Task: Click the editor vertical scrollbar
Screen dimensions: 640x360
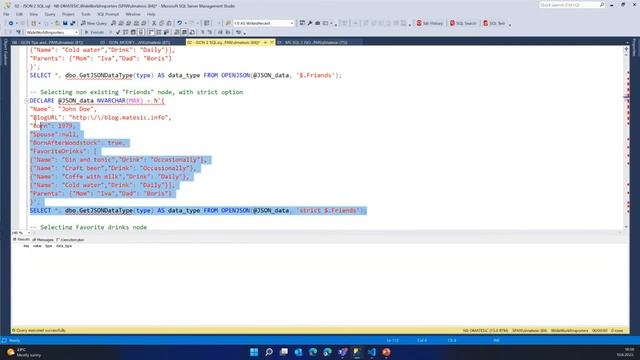Action: point(626,139)
